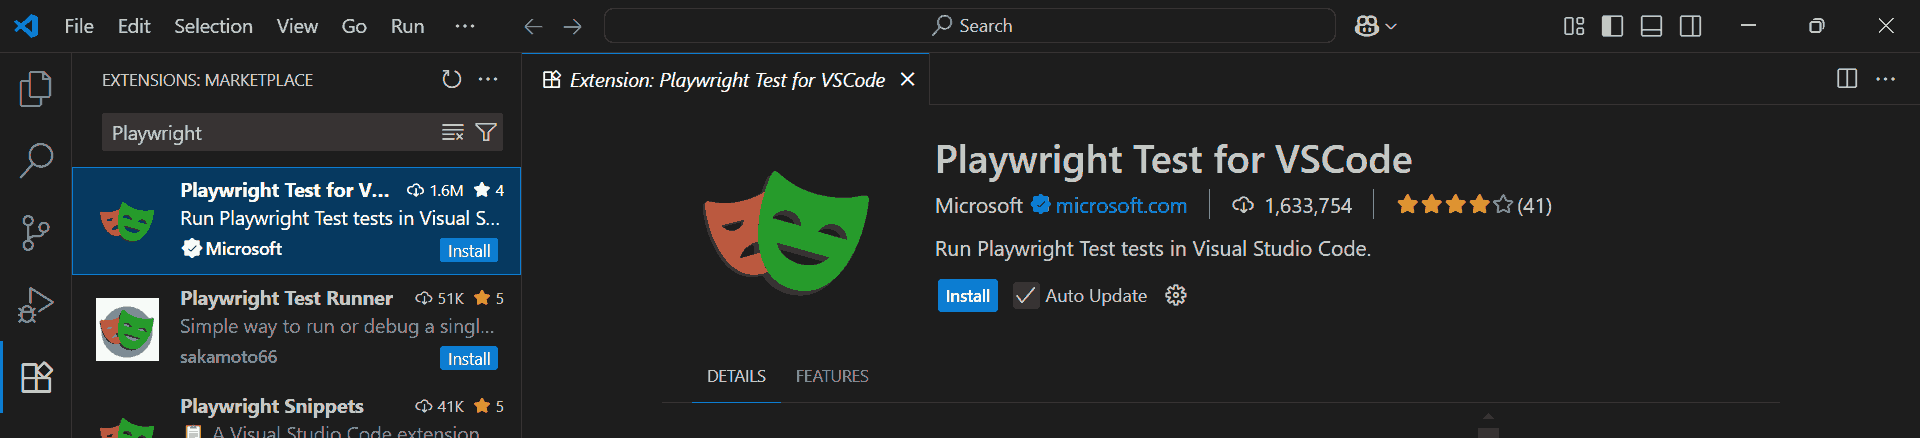Open extension settings gear icon
This screenshot has width=1920, height=438.
coord(1176,295)
